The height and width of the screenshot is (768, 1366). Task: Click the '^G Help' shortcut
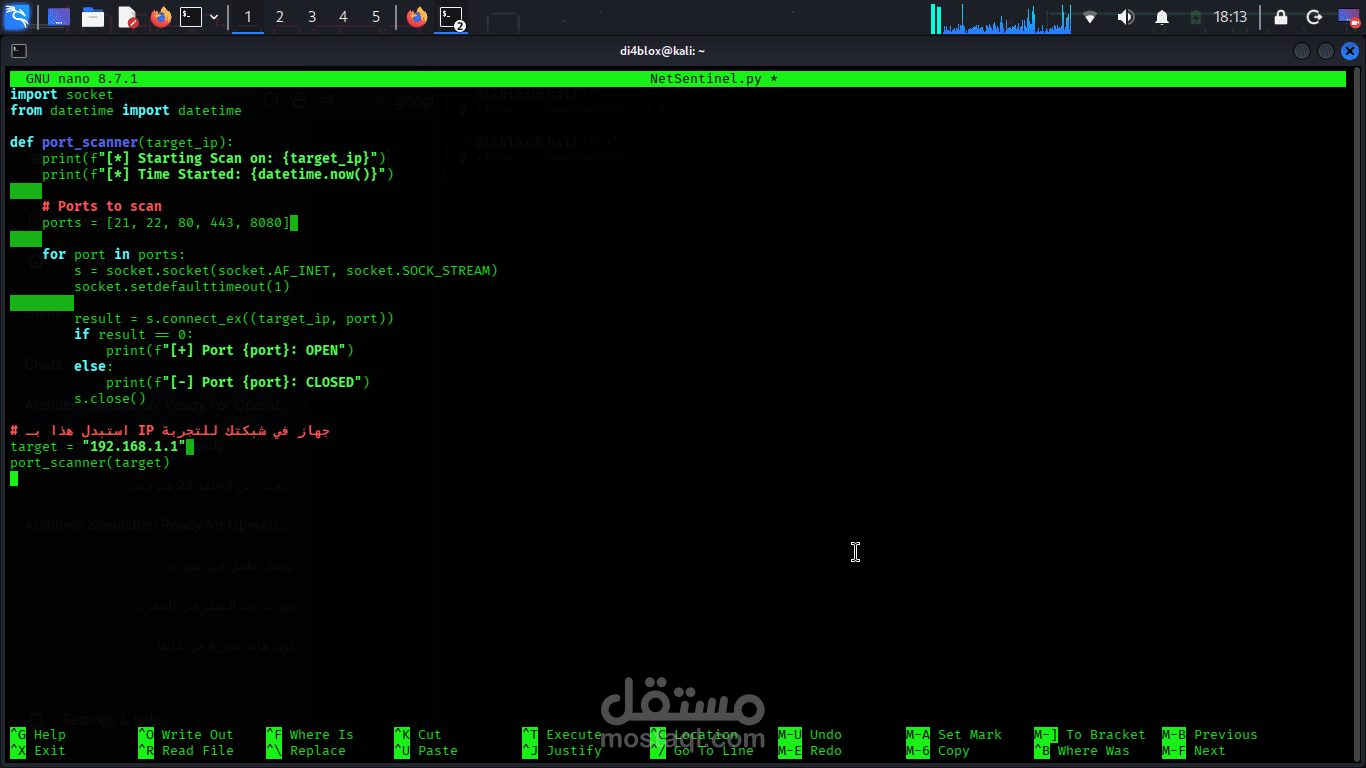tap(38, 734)
